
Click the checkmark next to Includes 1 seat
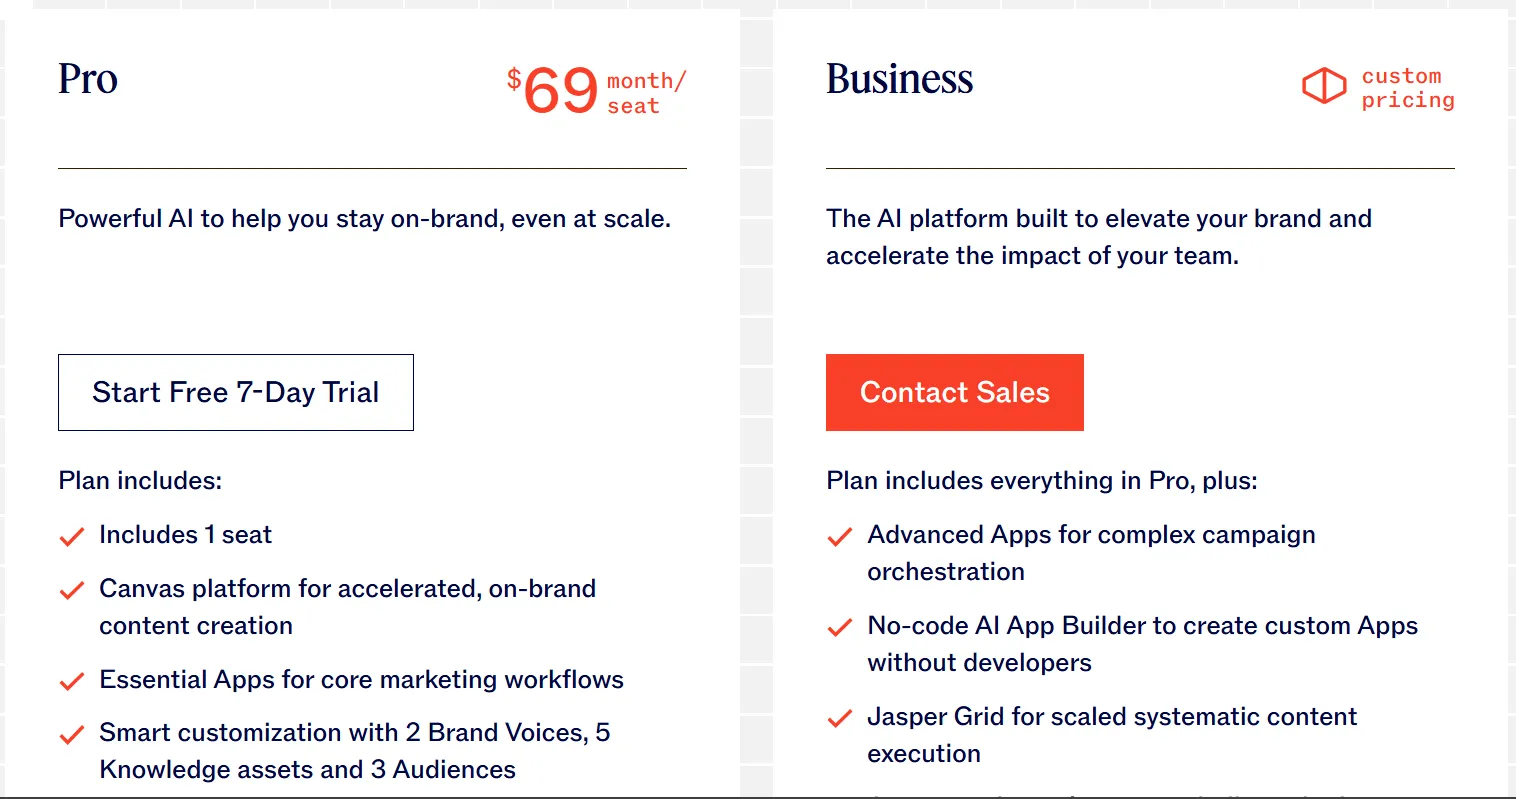[72, 537]
